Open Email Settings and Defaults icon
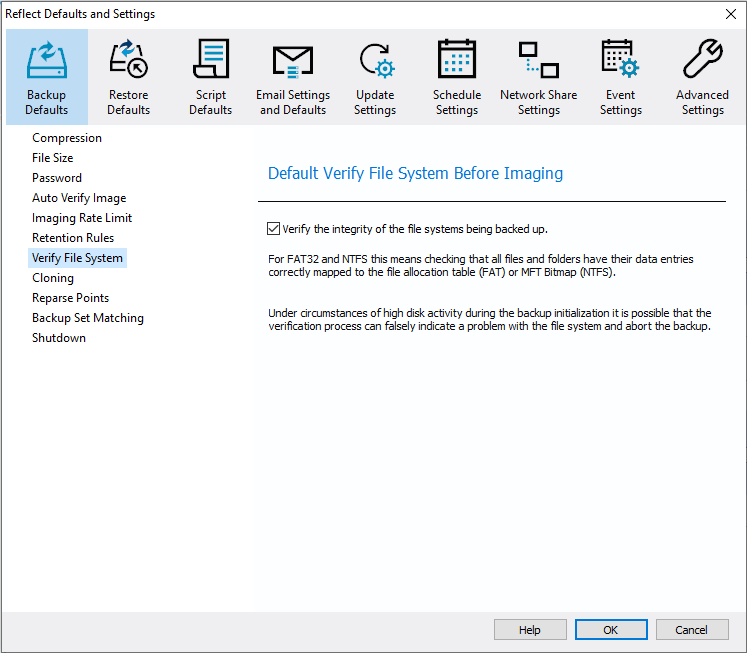The height and width of the screenshot is (653, 747). click(292, 60)
